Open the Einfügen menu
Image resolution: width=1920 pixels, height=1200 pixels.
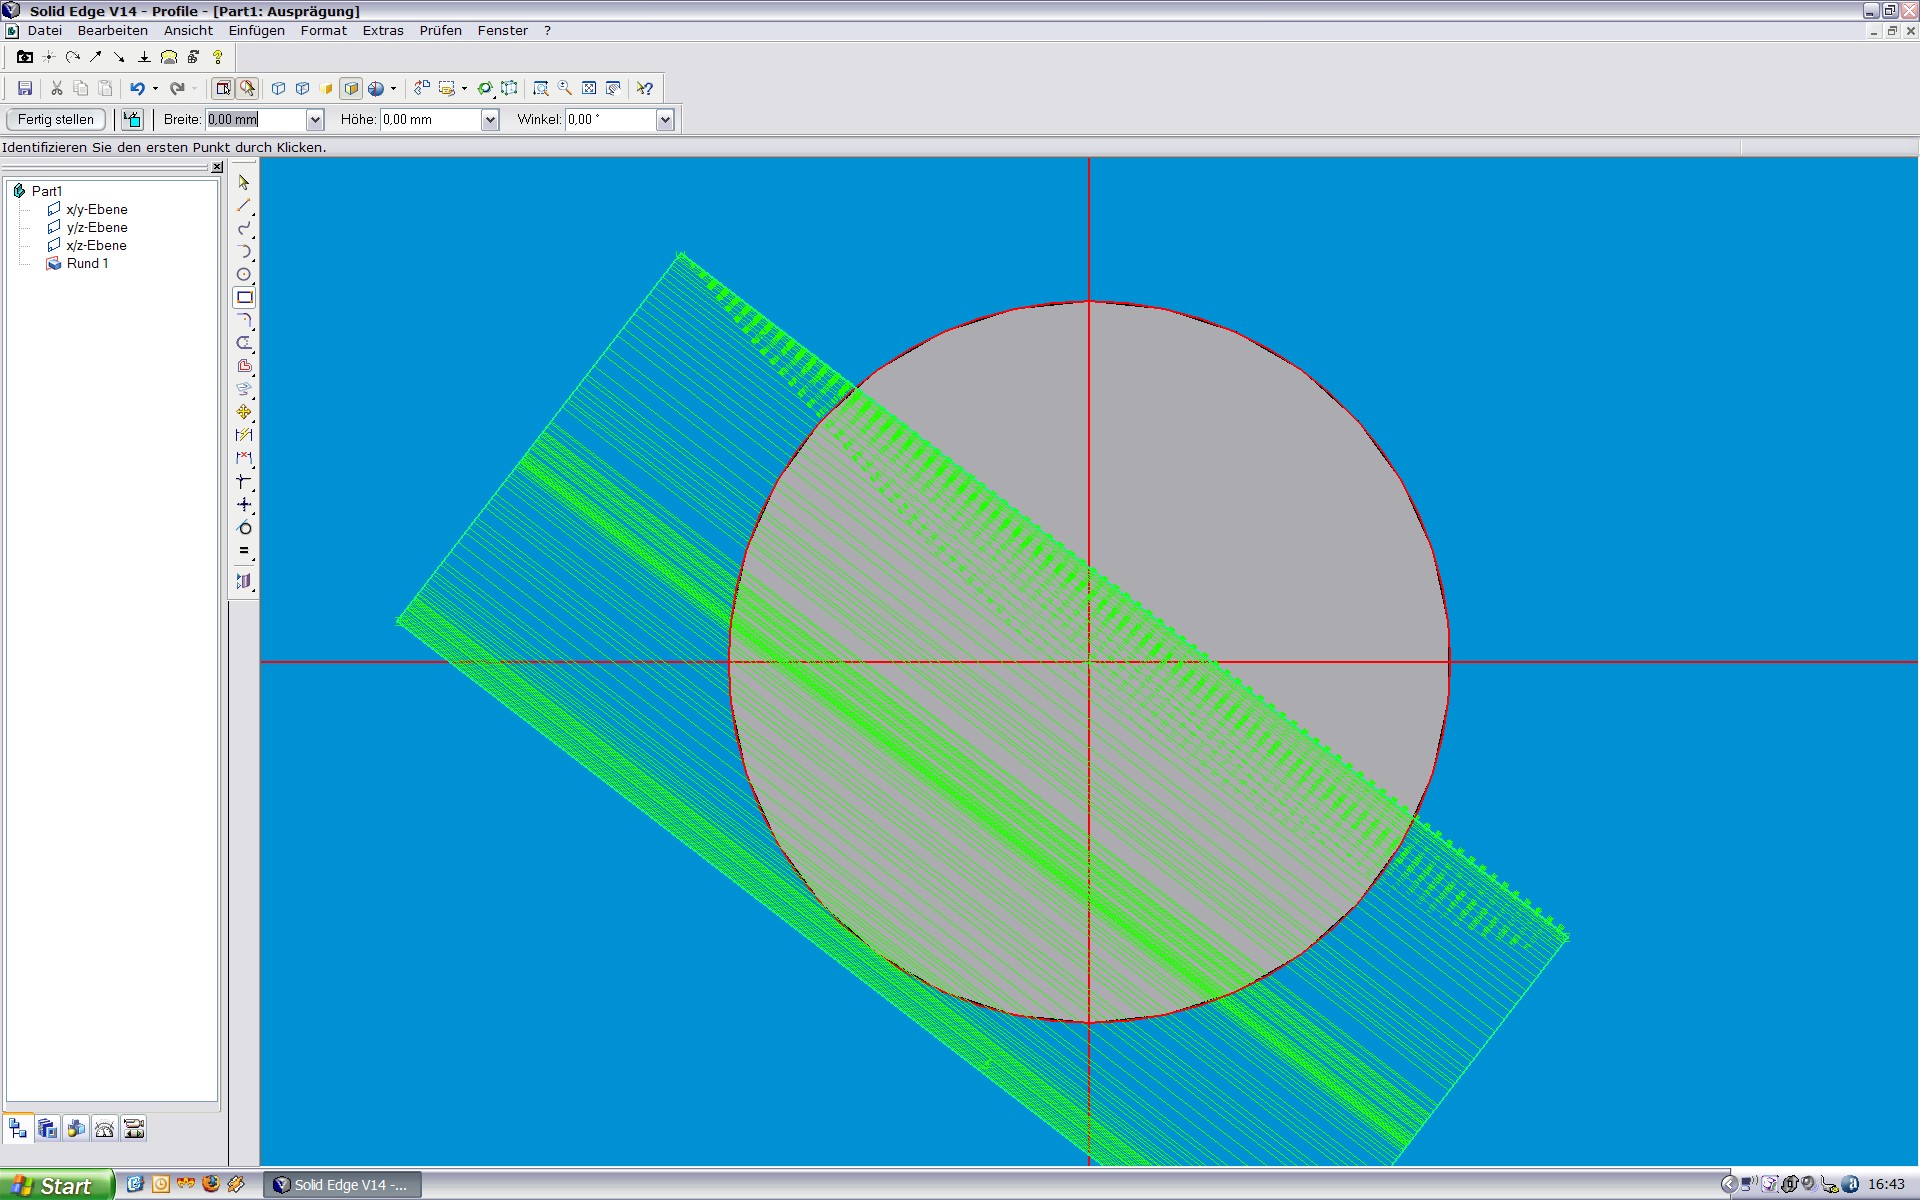(x=257, y=31)
